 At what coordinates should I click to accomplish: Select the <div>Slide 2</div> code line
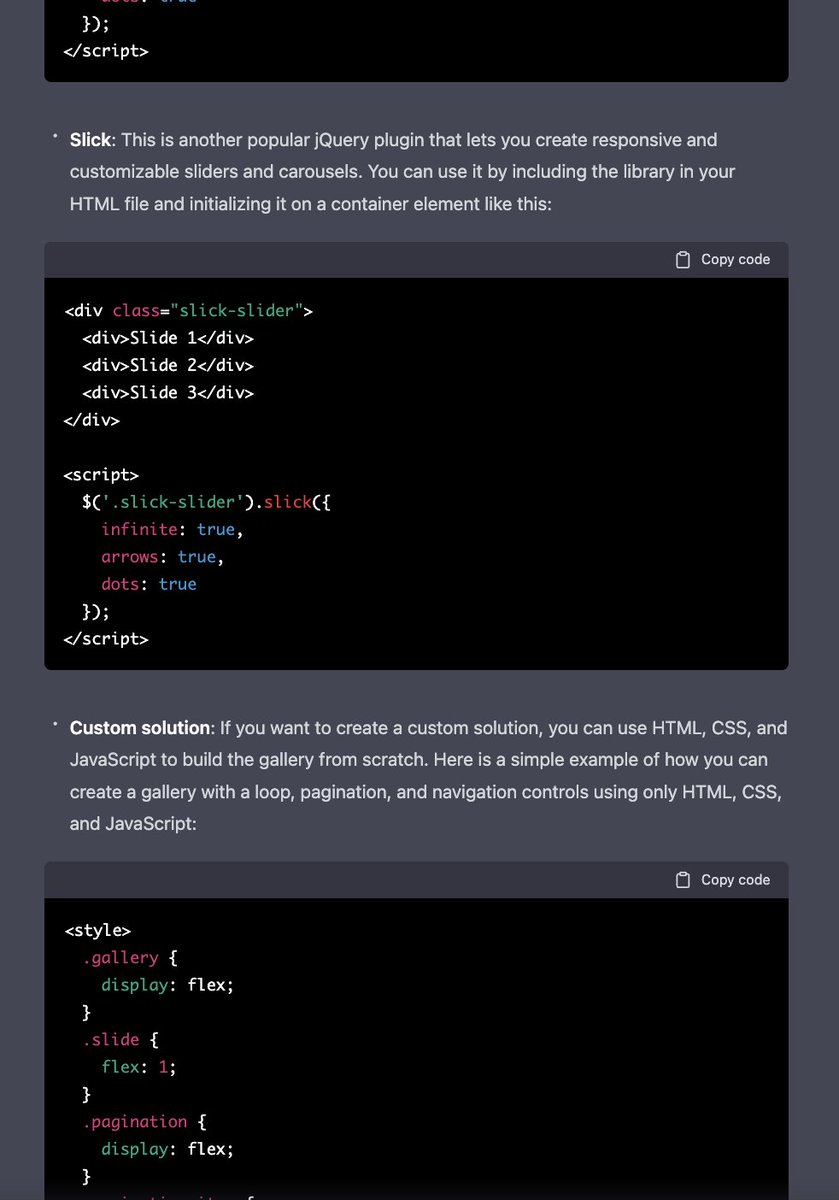click(x=168, y=365)
